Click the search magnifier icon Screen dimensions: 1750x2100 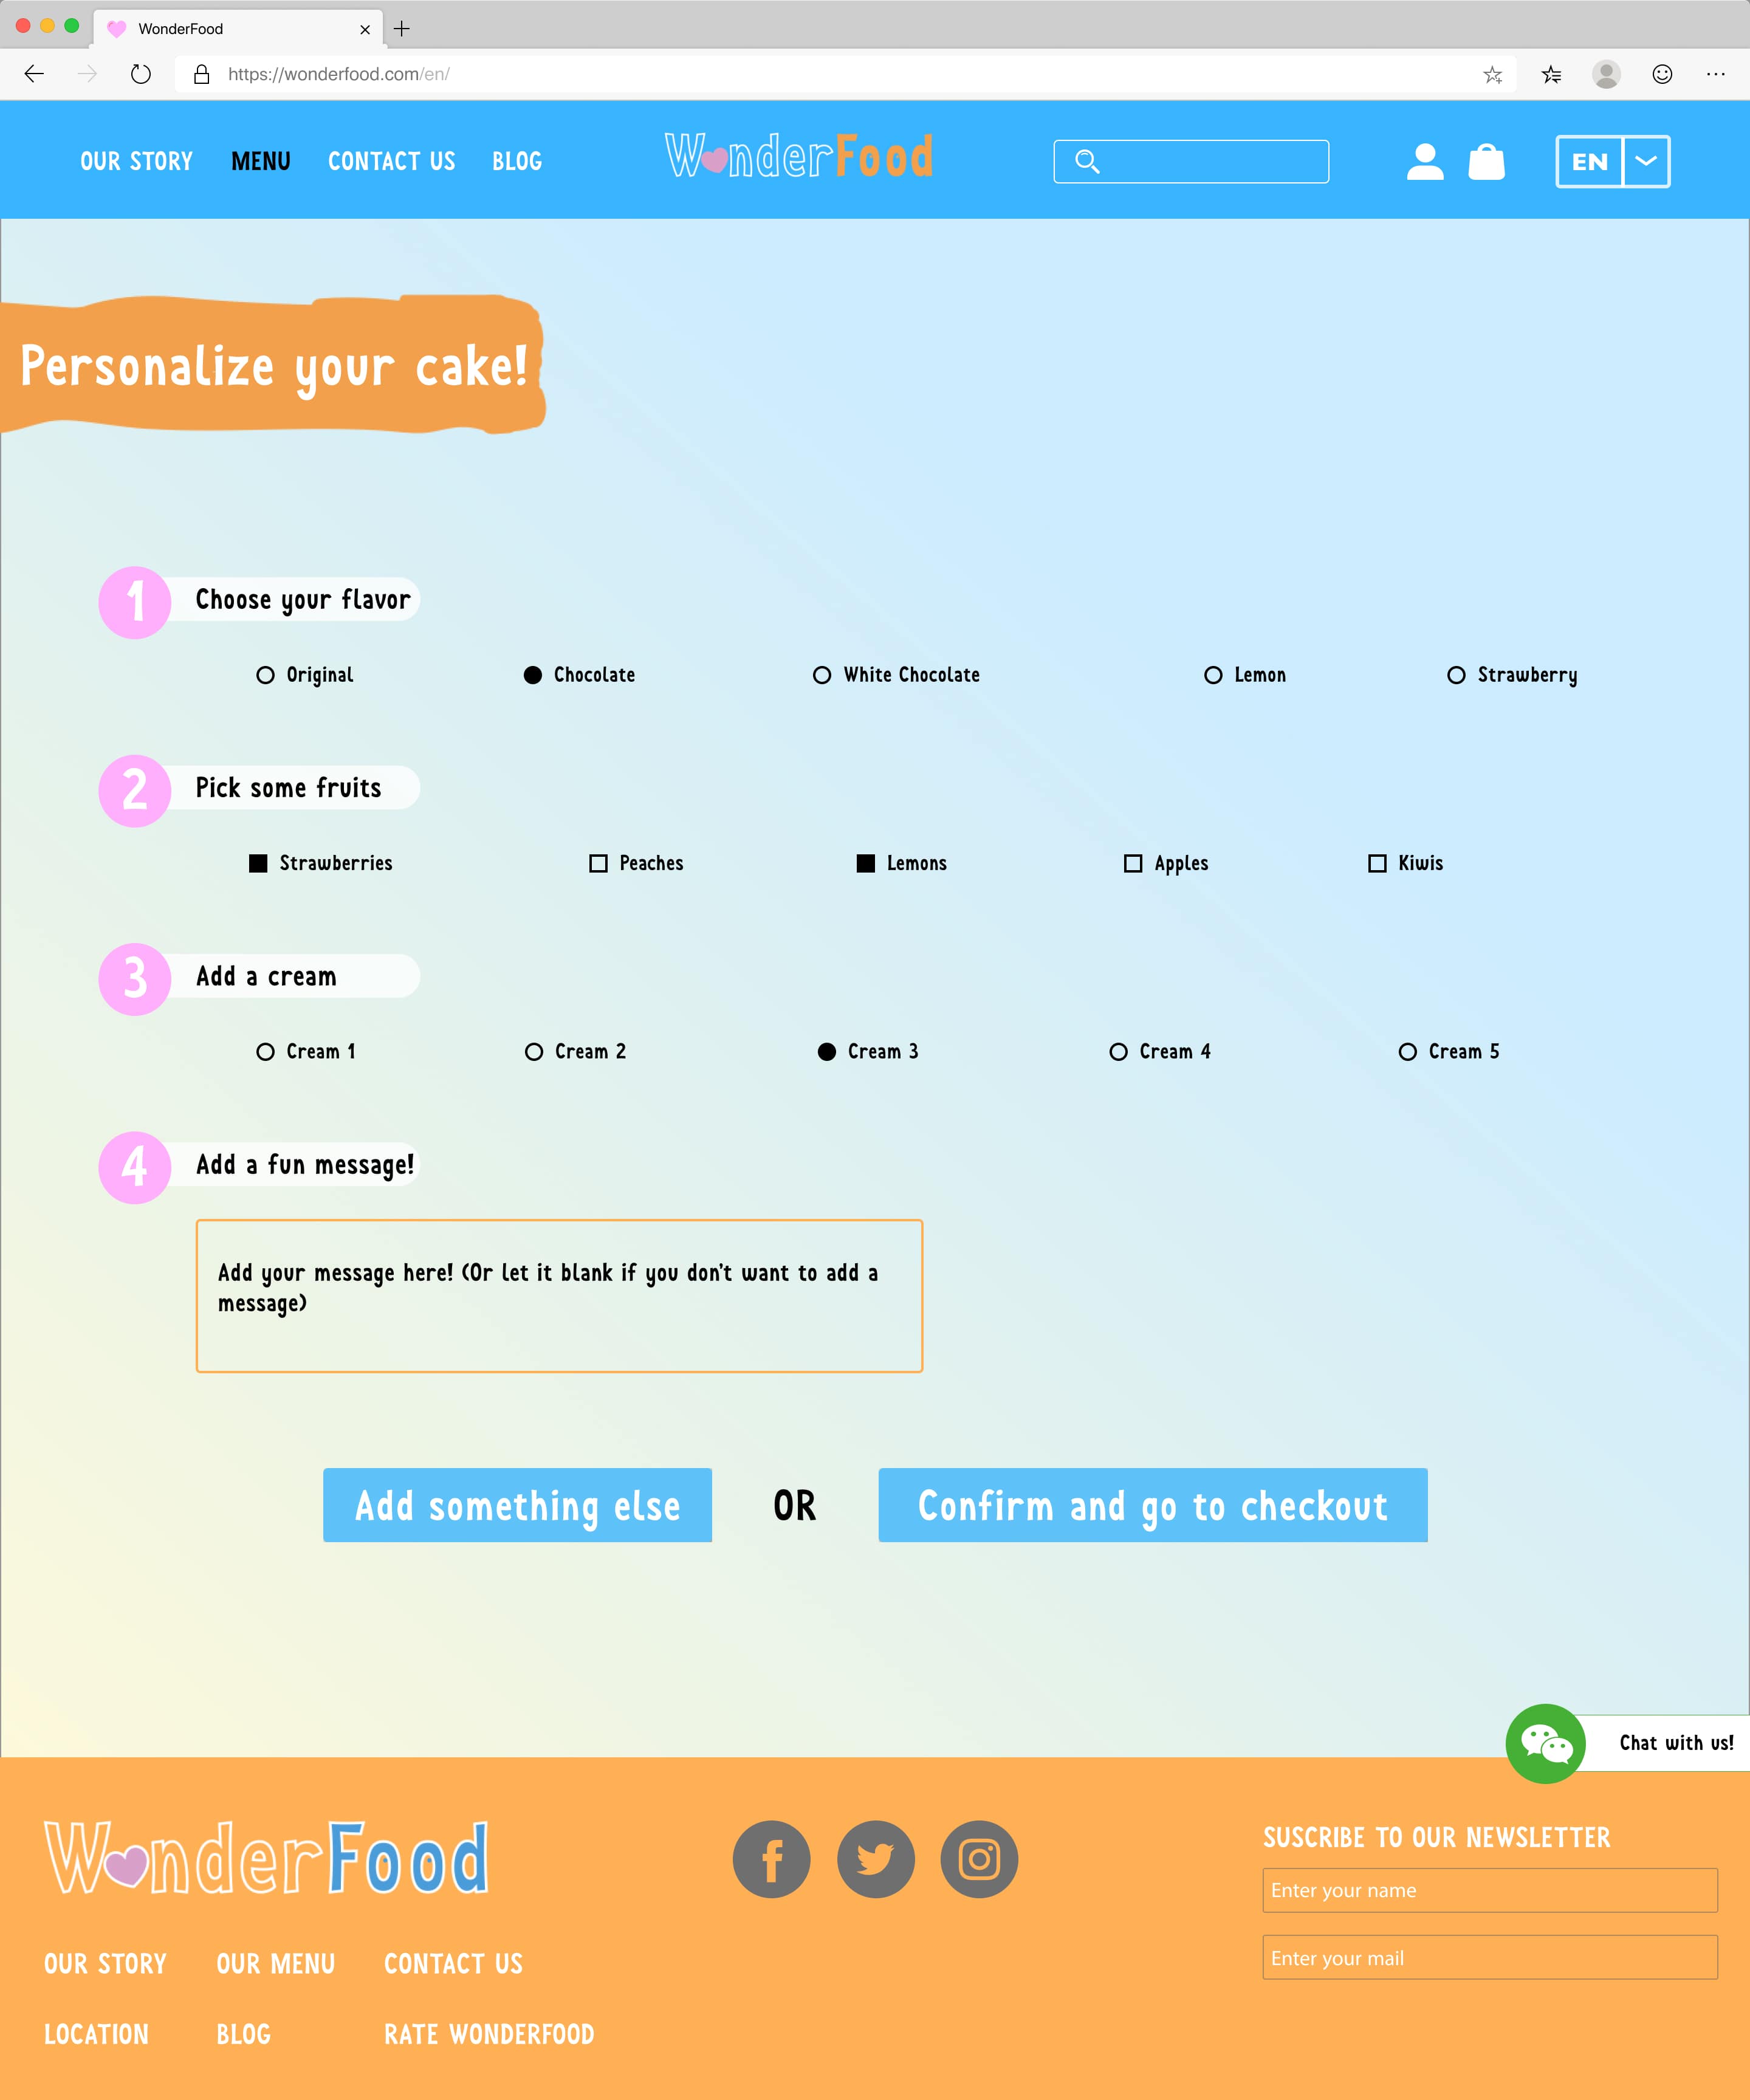(1085, 160)
